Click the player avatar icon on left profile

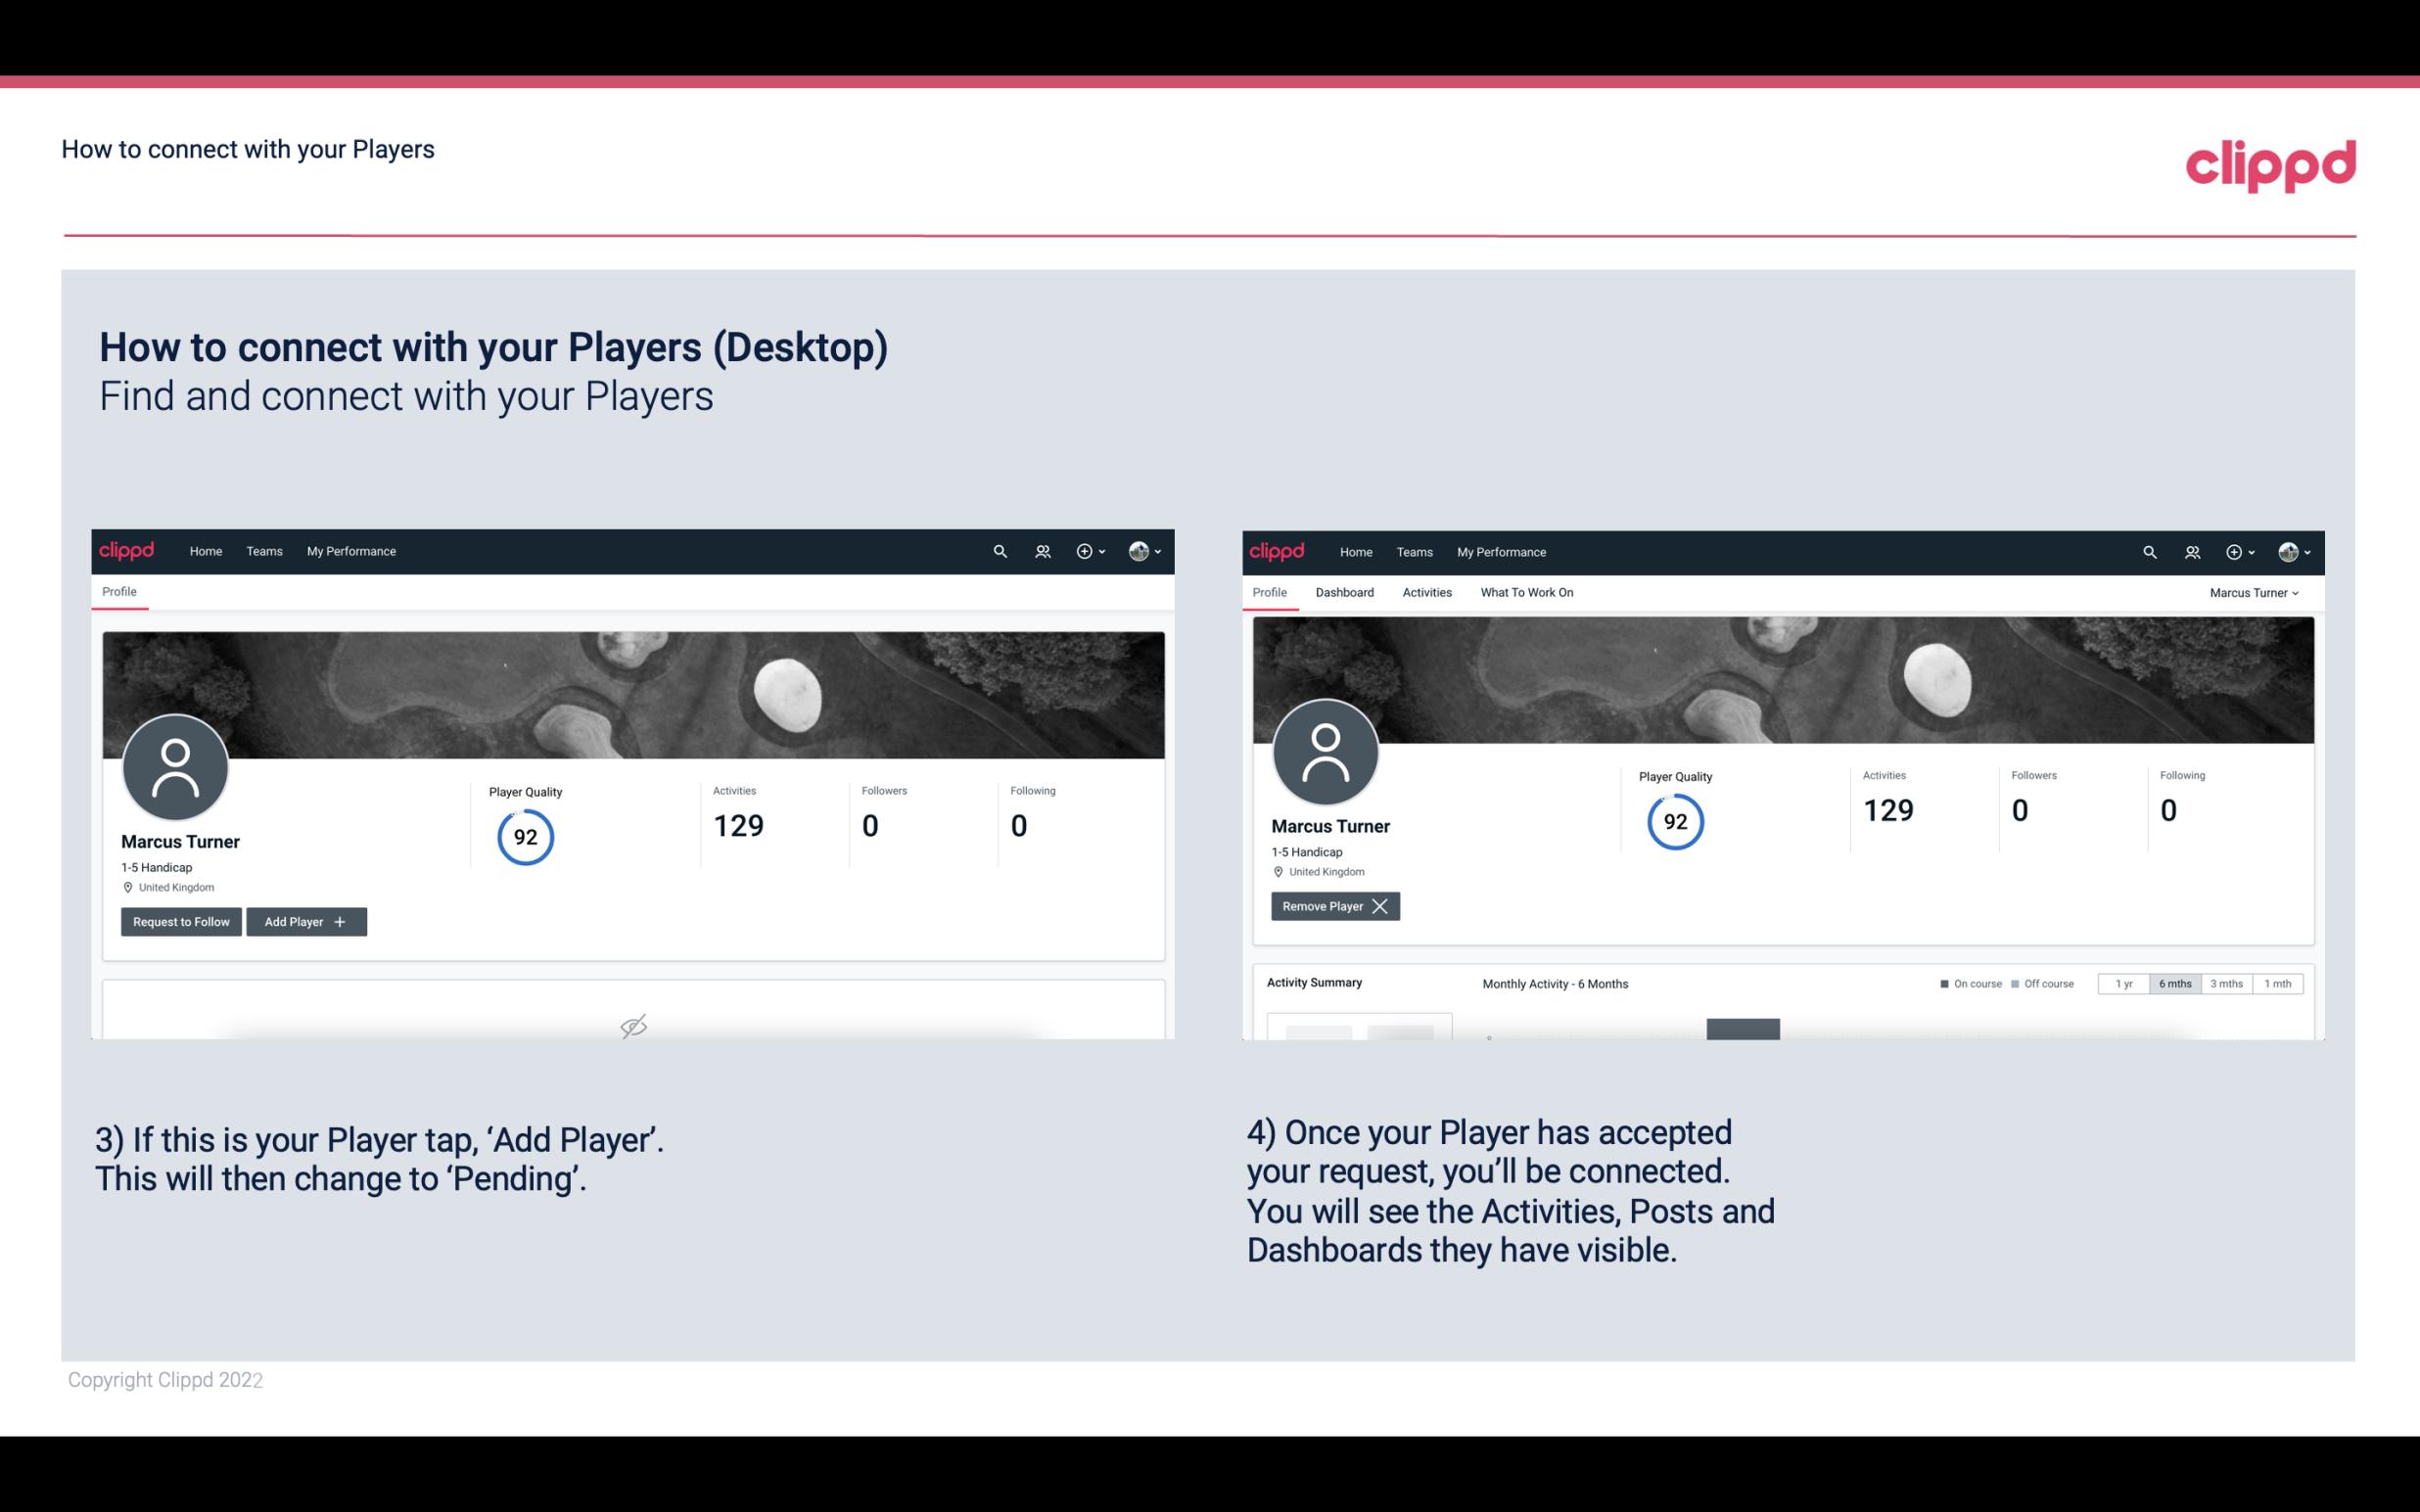(174, 763)
